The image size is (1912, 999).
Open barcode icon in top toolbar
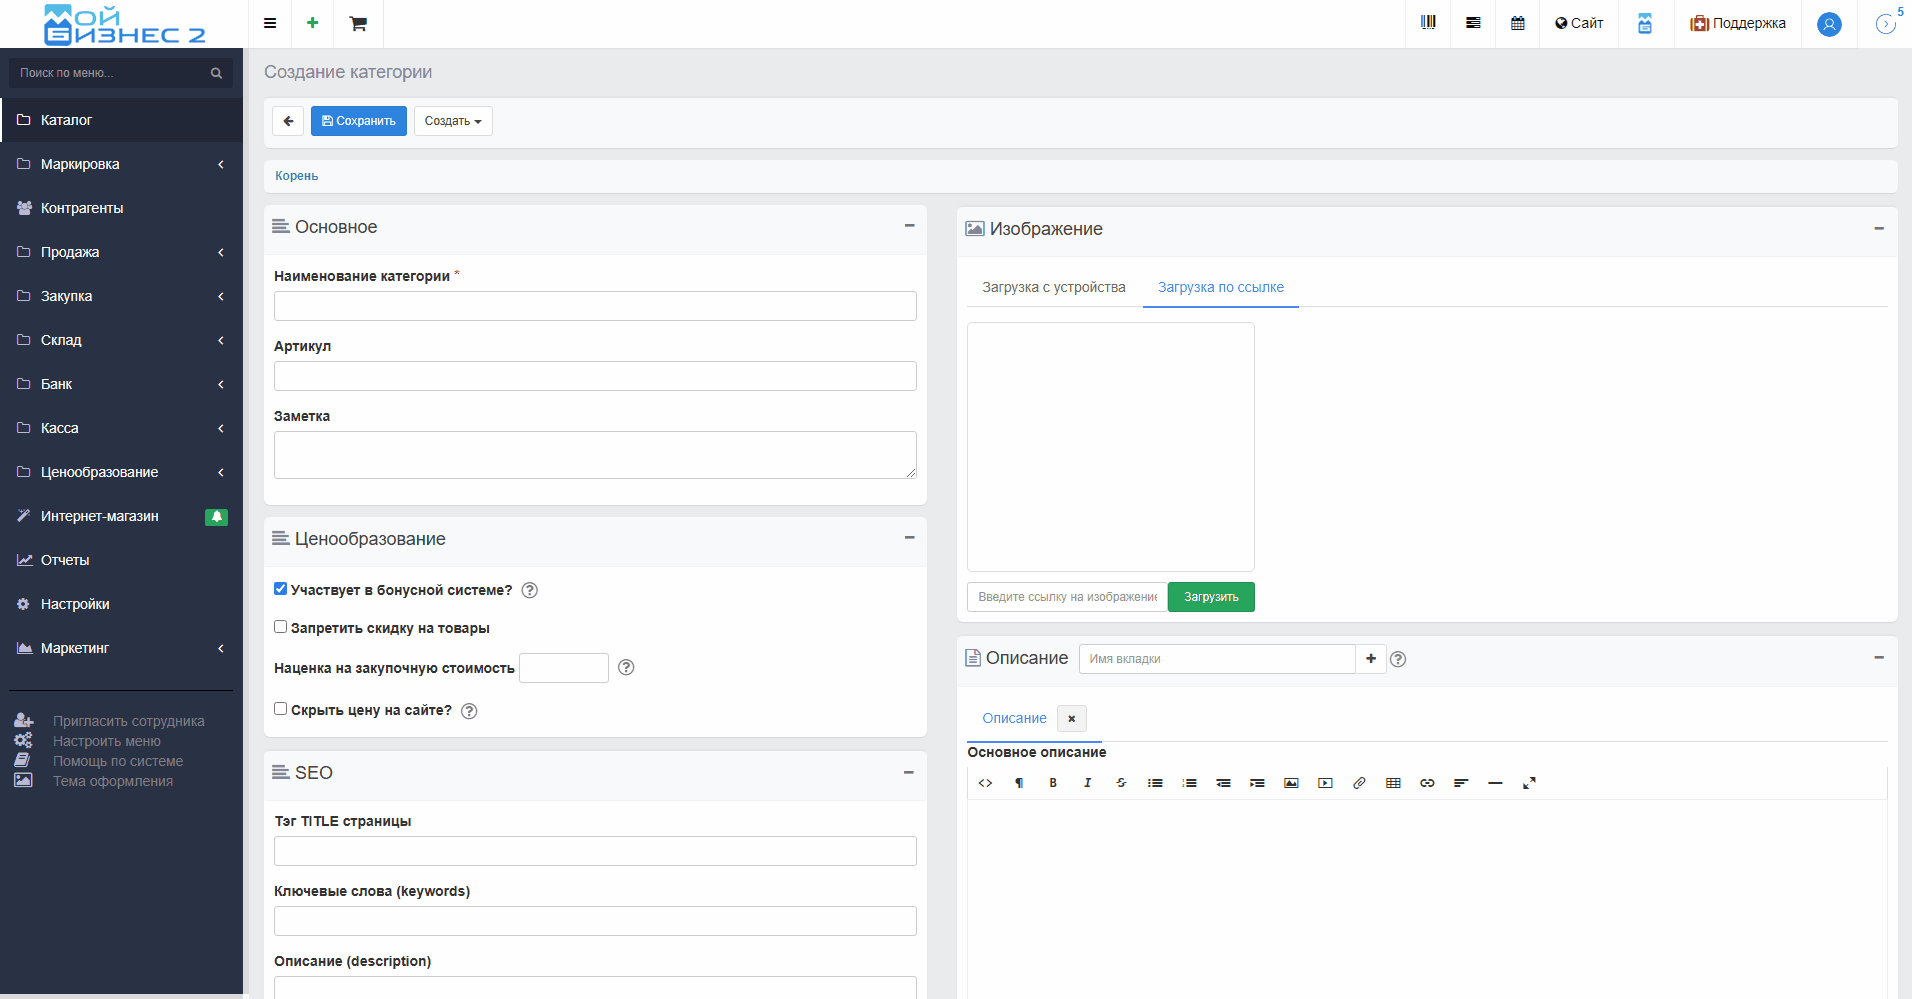[1428, 23]
